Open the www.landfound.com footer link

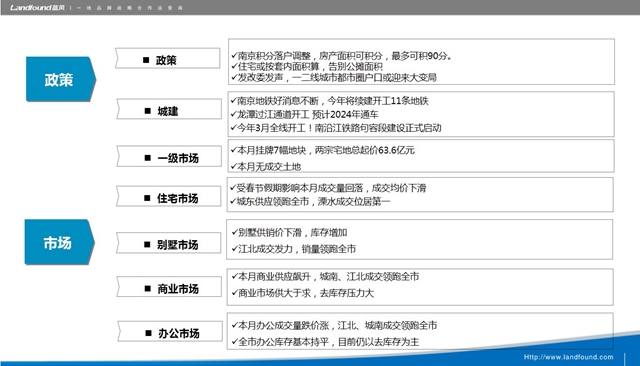click(x=569, y=357)
